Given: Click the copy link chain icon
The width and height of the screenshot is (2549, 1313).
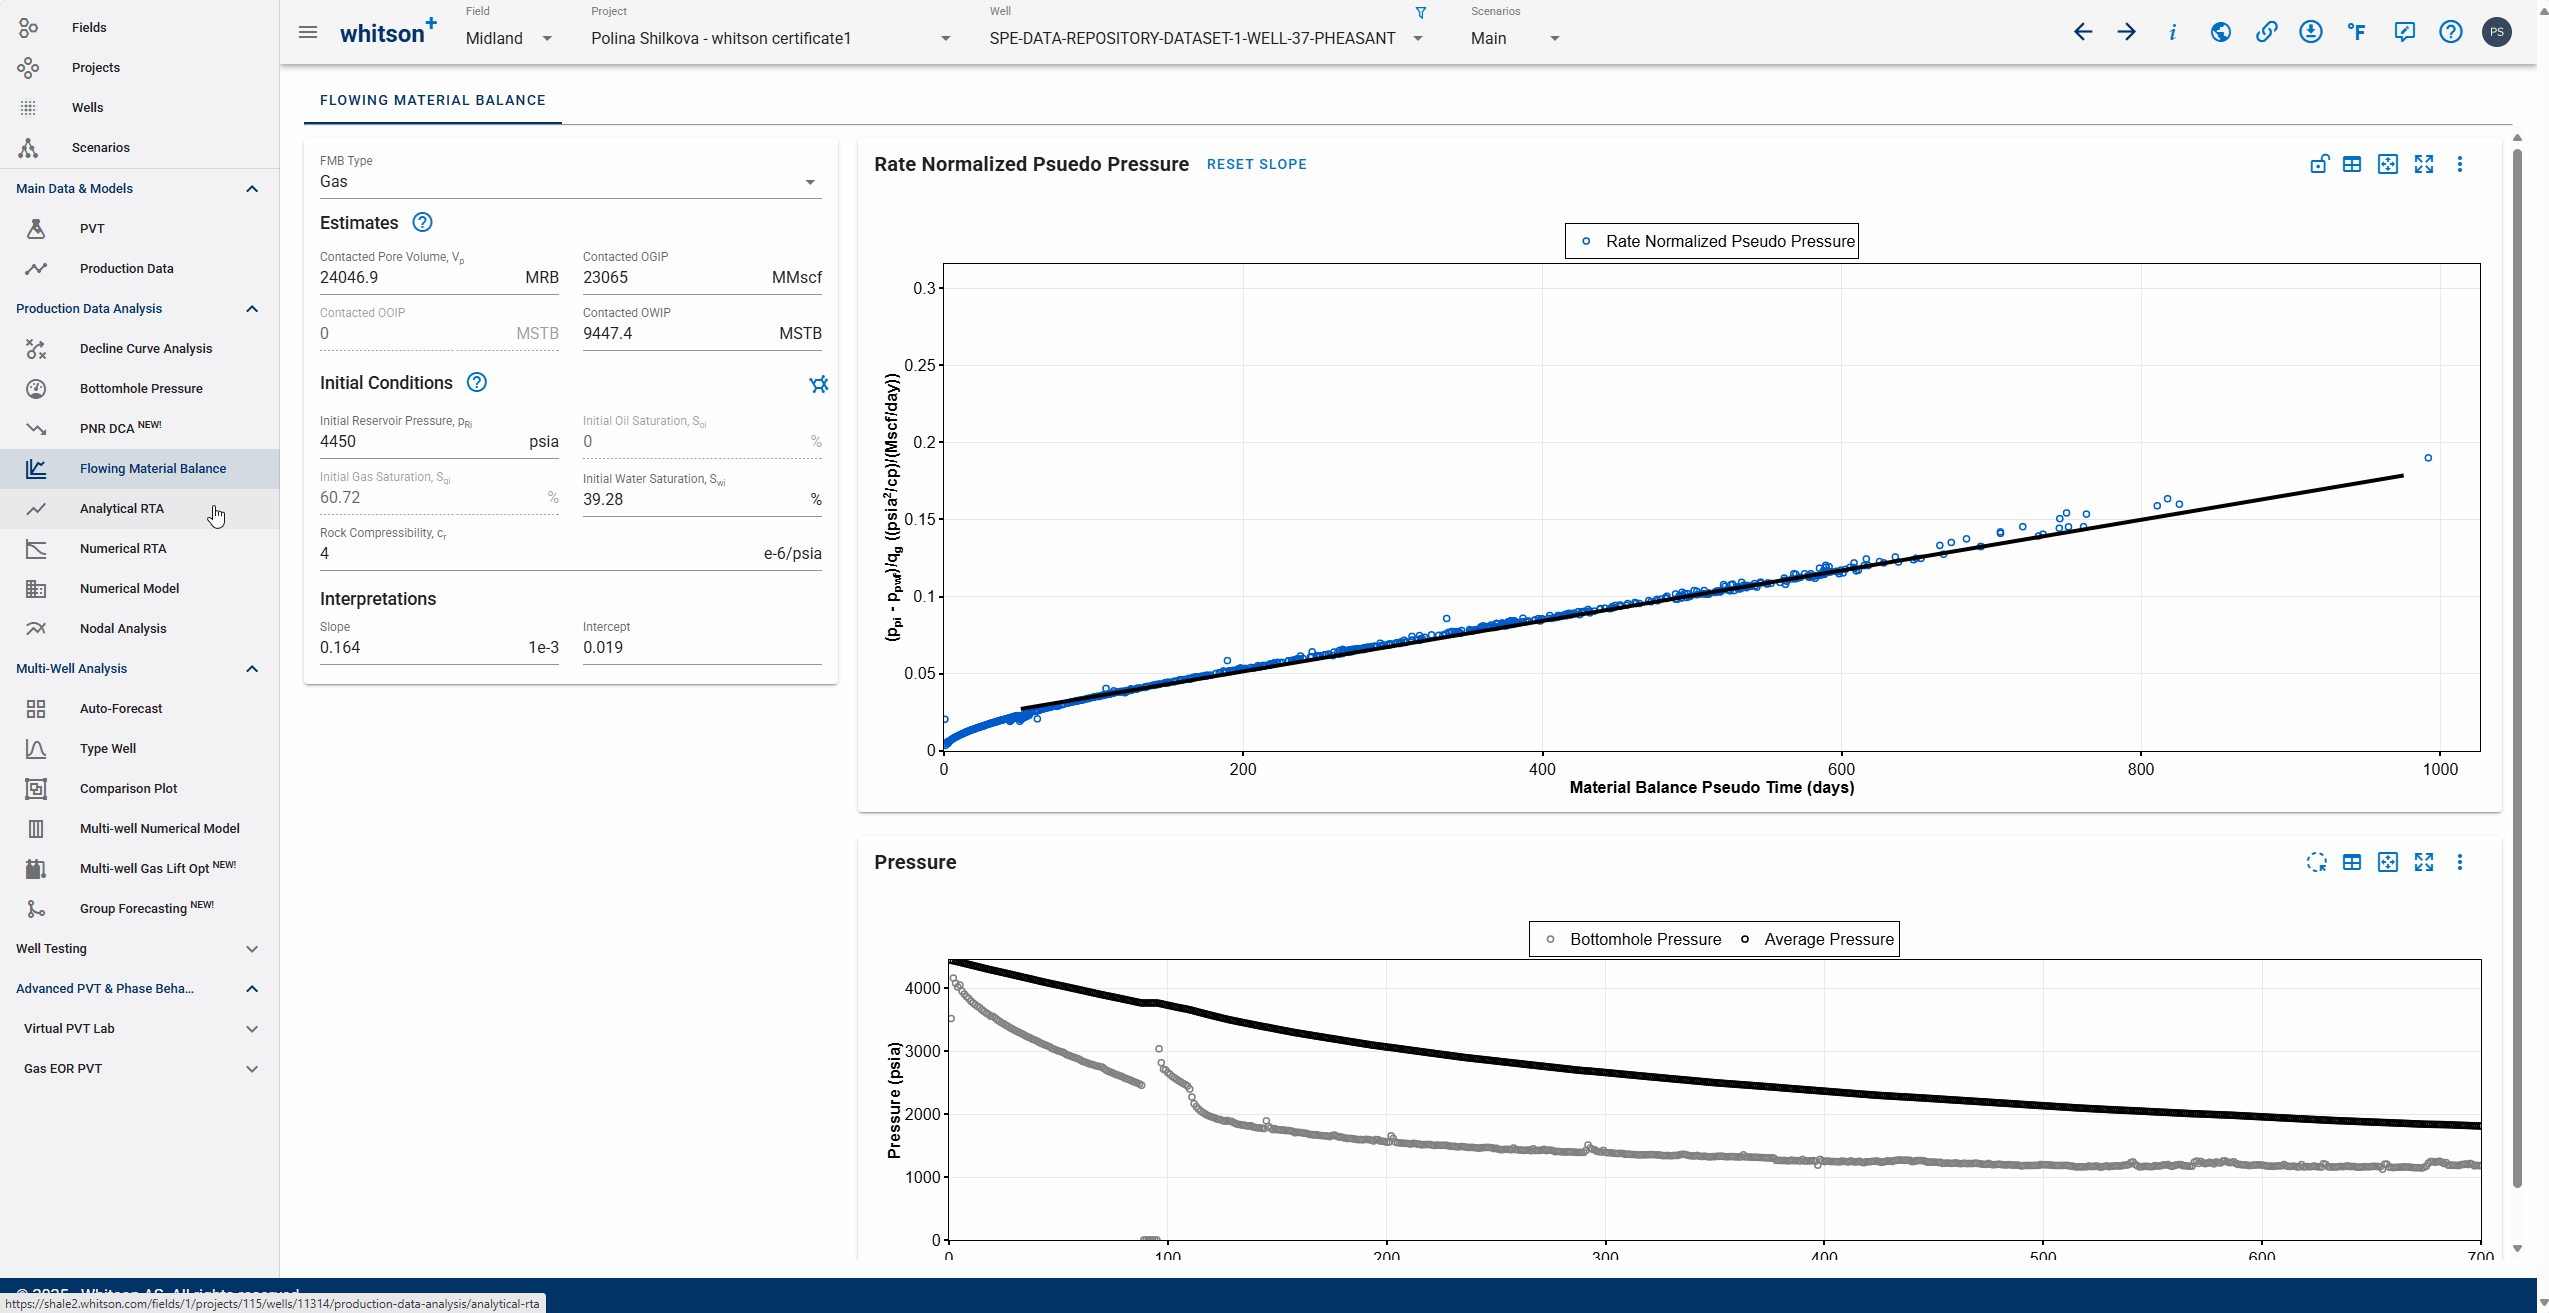Looking at the screenshot, I should pos(2266,32).
